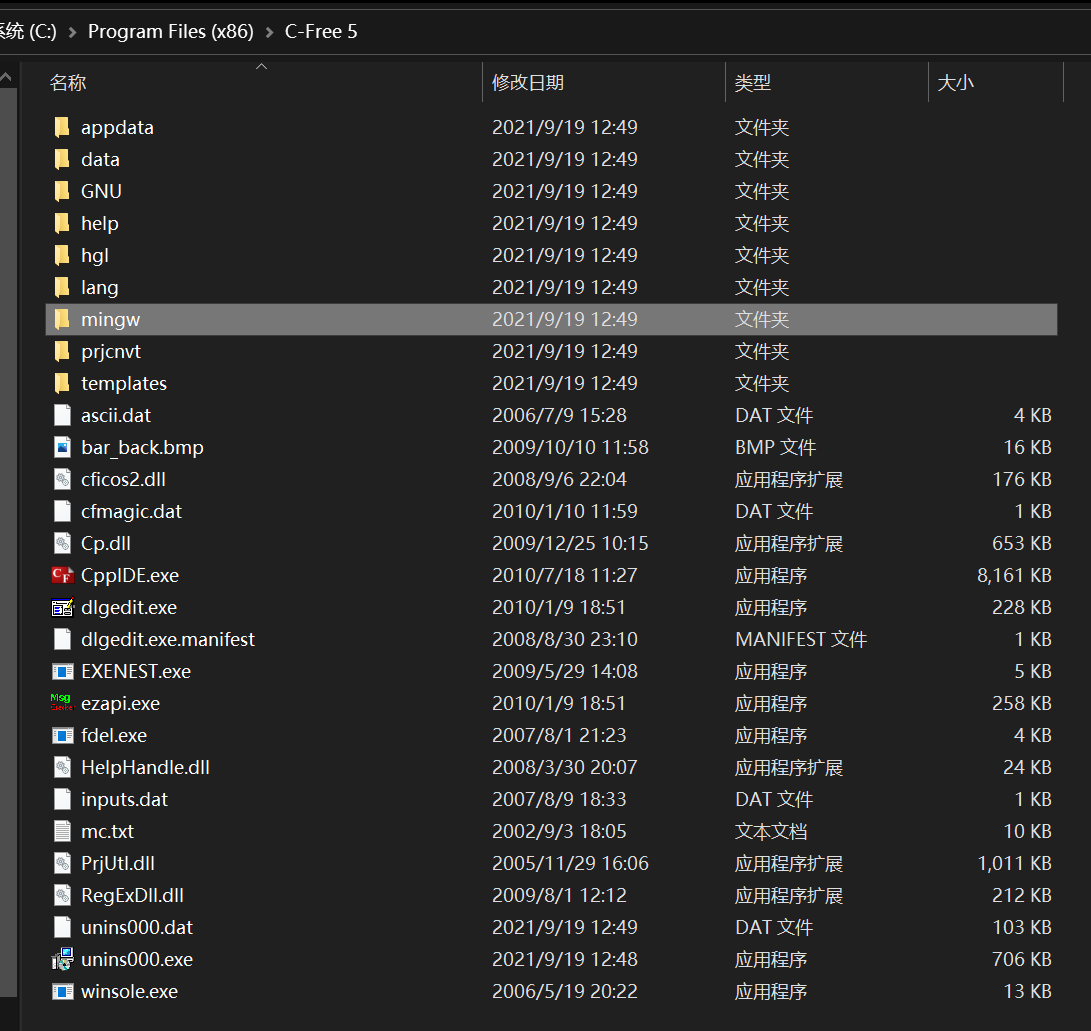
Task: Click the date 2006/5/19 20:22 of winsole.exe
Action: tap(564, 991)
